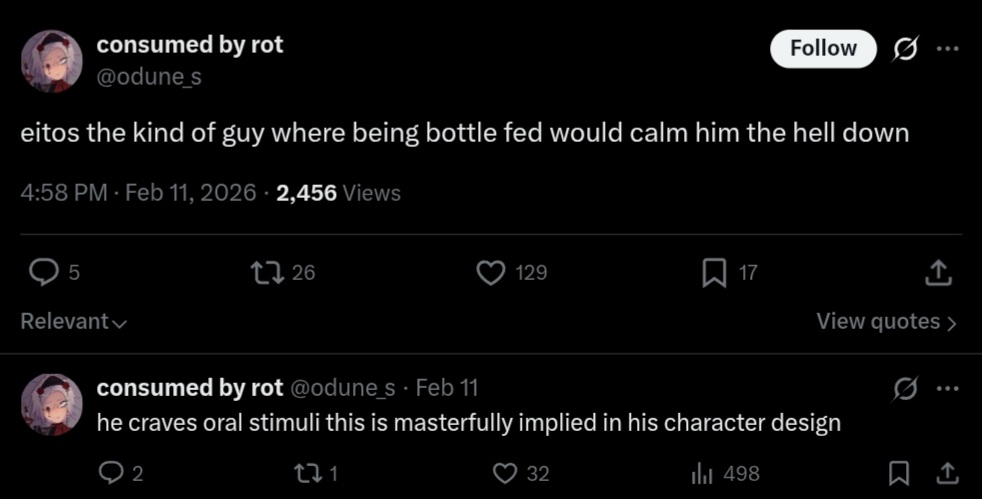The width and height of the screenshot is (982, 499).
Task: Share the main post
Action: [938, 272]
